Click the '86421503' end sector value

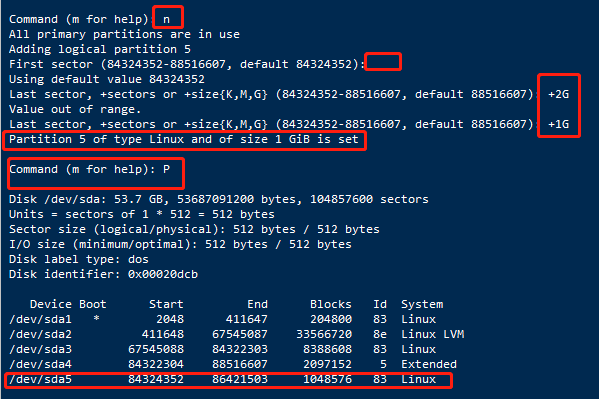tap(240, 380)
